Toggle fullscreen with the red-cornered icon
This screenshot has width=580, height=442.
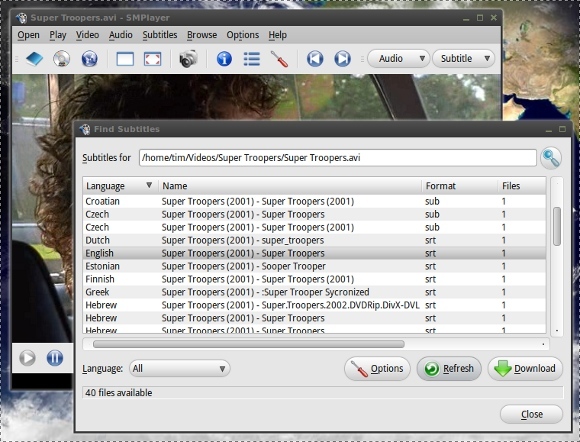[152, 59]
